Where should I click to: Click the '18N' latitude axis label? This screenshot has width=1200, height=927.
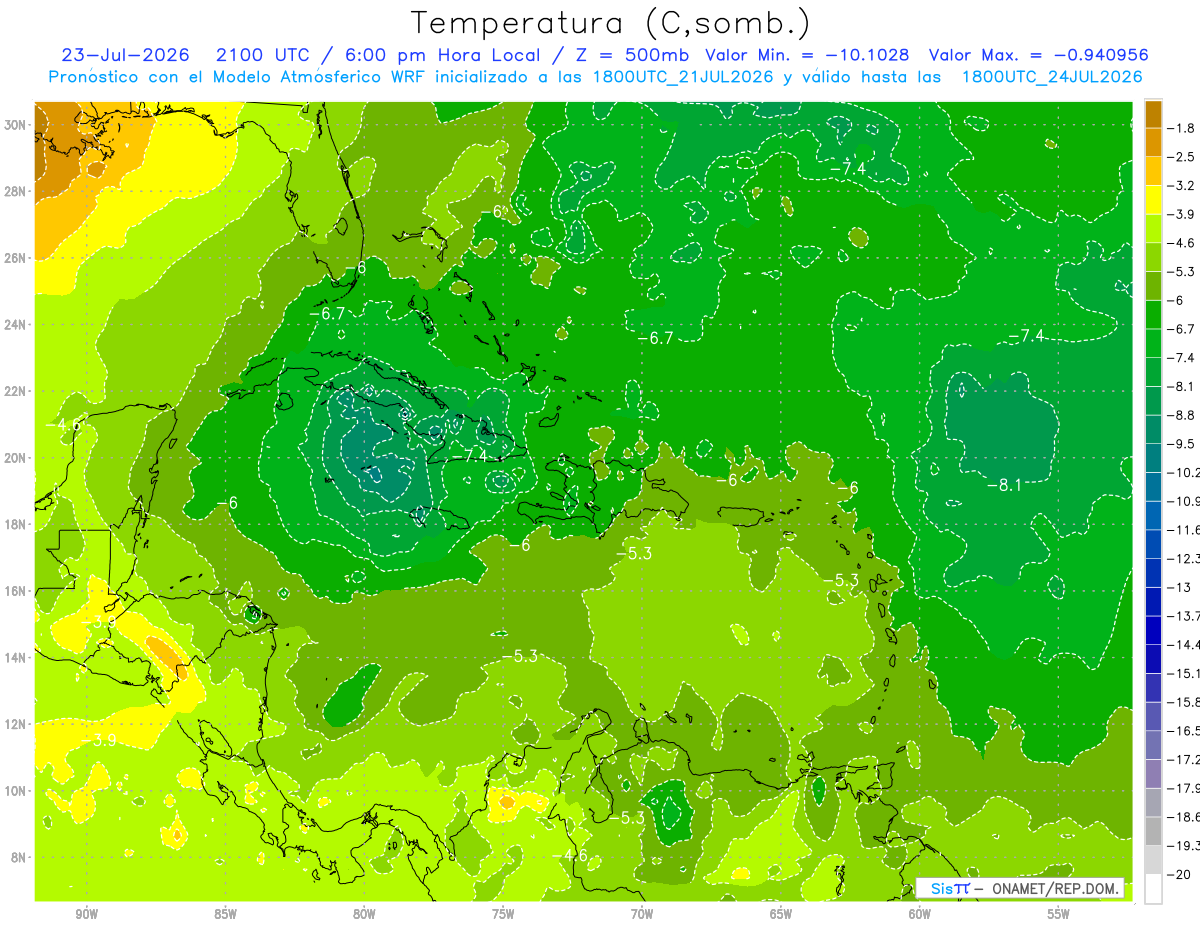[17, 524]
